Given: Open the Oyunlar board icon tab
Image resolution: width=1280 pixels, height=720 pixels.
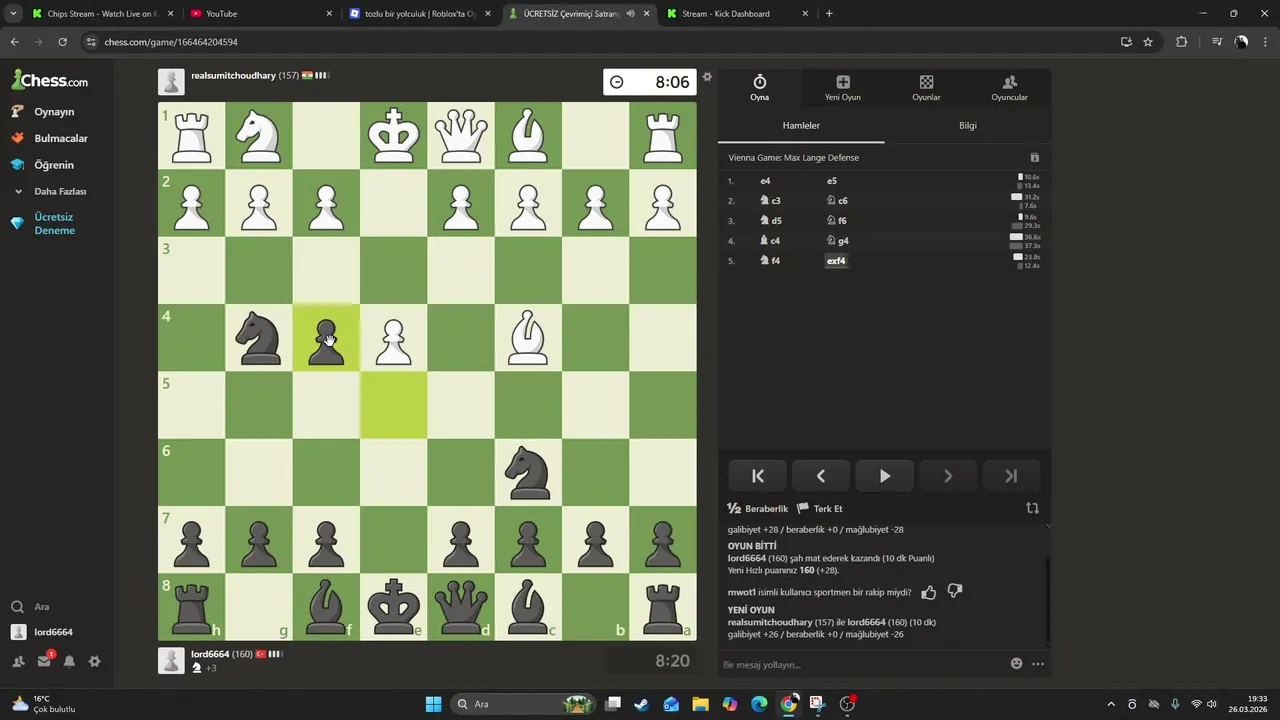Looking at the screenshot, I should pyautogui.click(x=926, y=87).
